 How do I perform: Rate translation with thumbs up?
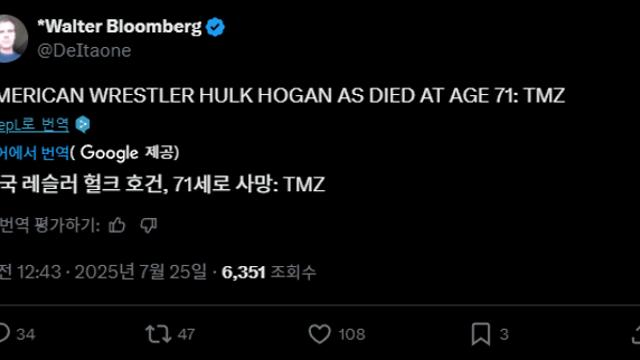(117, 225)
